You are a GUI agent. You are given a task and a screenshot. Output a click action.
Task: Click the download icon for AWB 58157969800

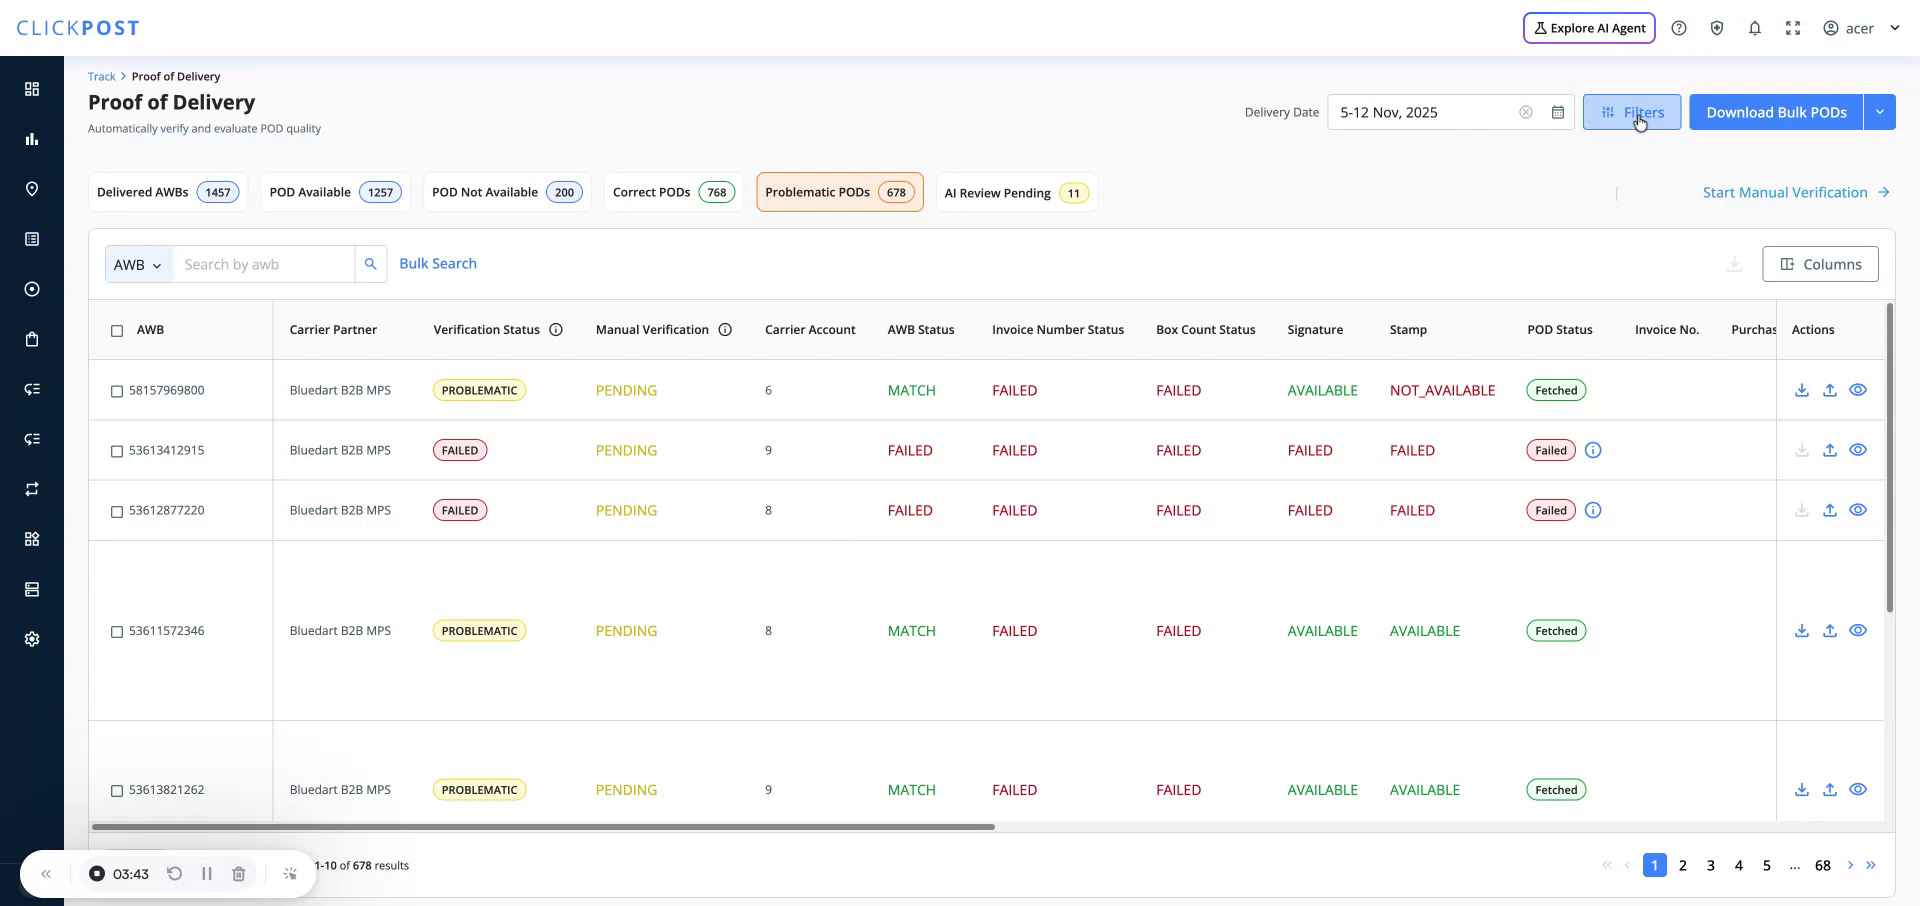pos(1802,390)
